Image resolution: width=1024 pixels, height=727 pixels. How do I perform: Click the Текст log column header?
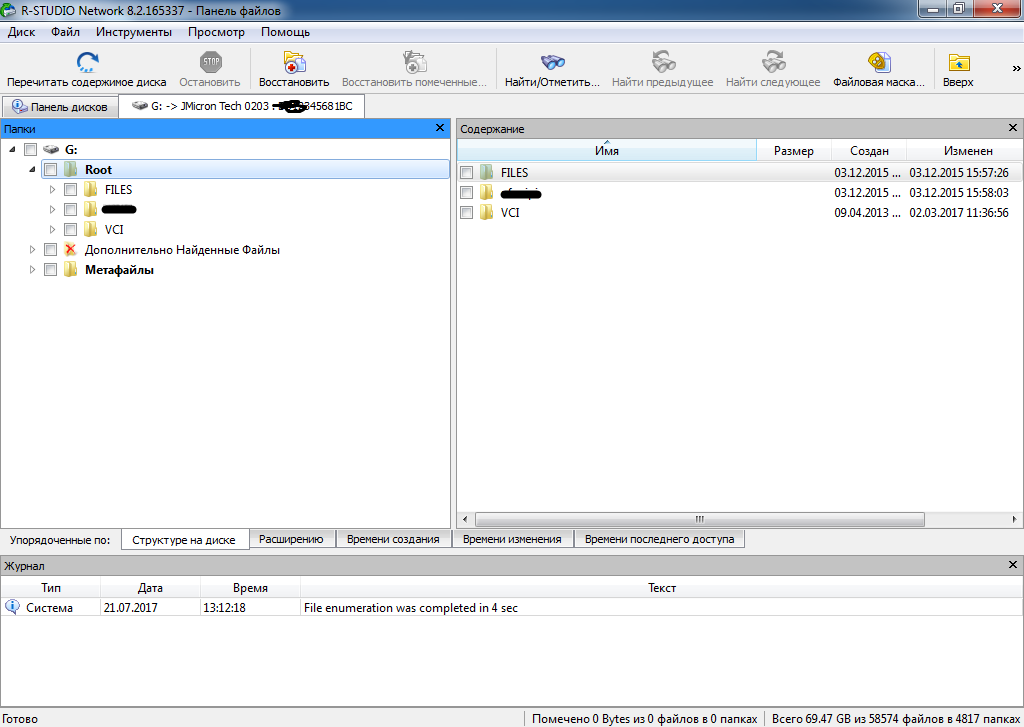(x=662, y=587)
